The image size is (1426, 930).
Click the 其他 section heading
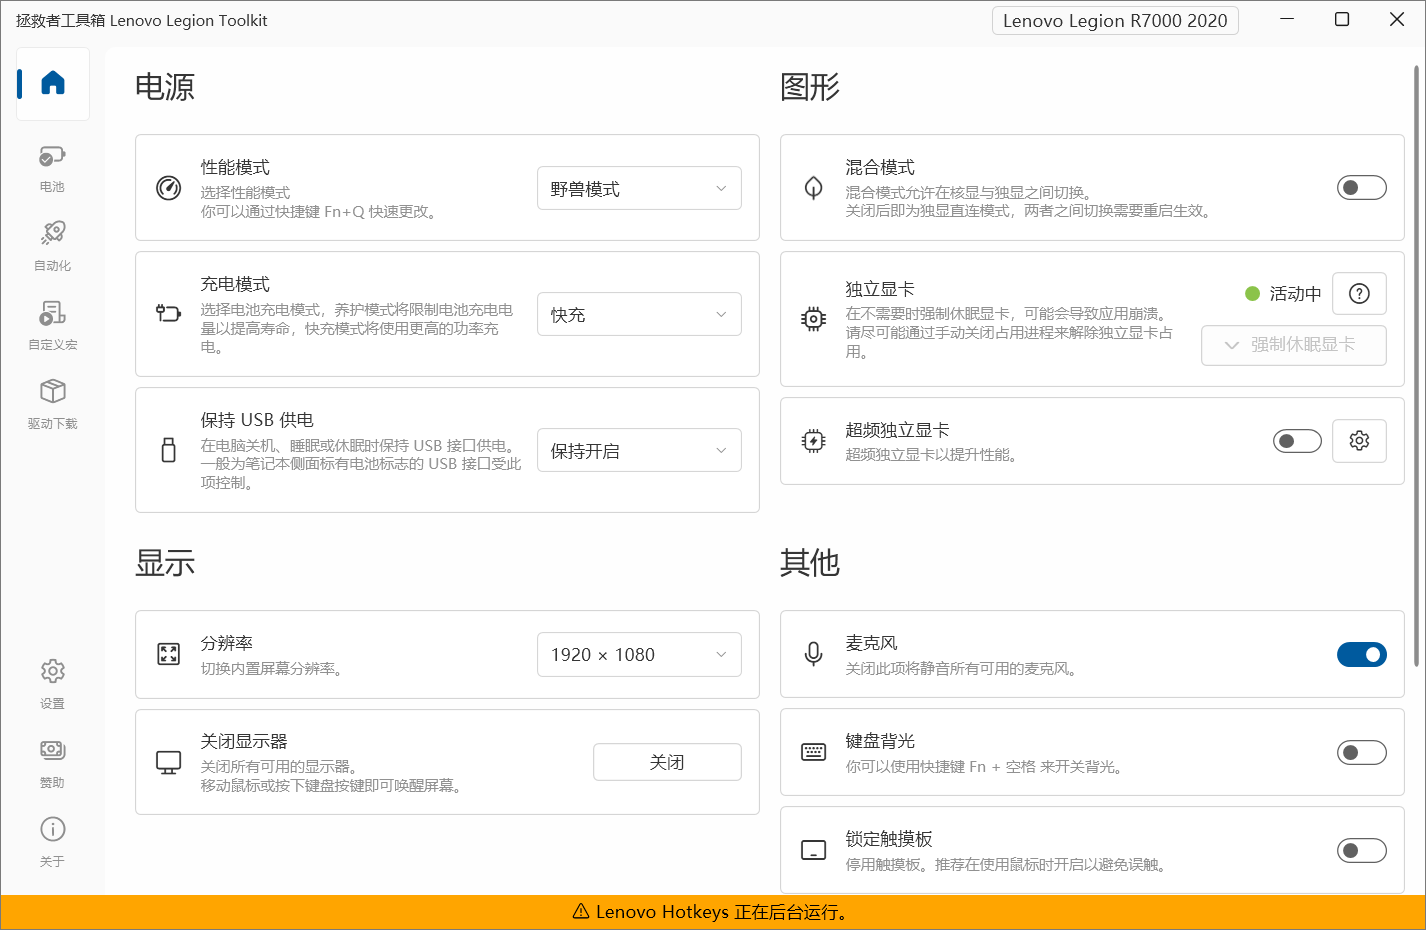point(810,563)
